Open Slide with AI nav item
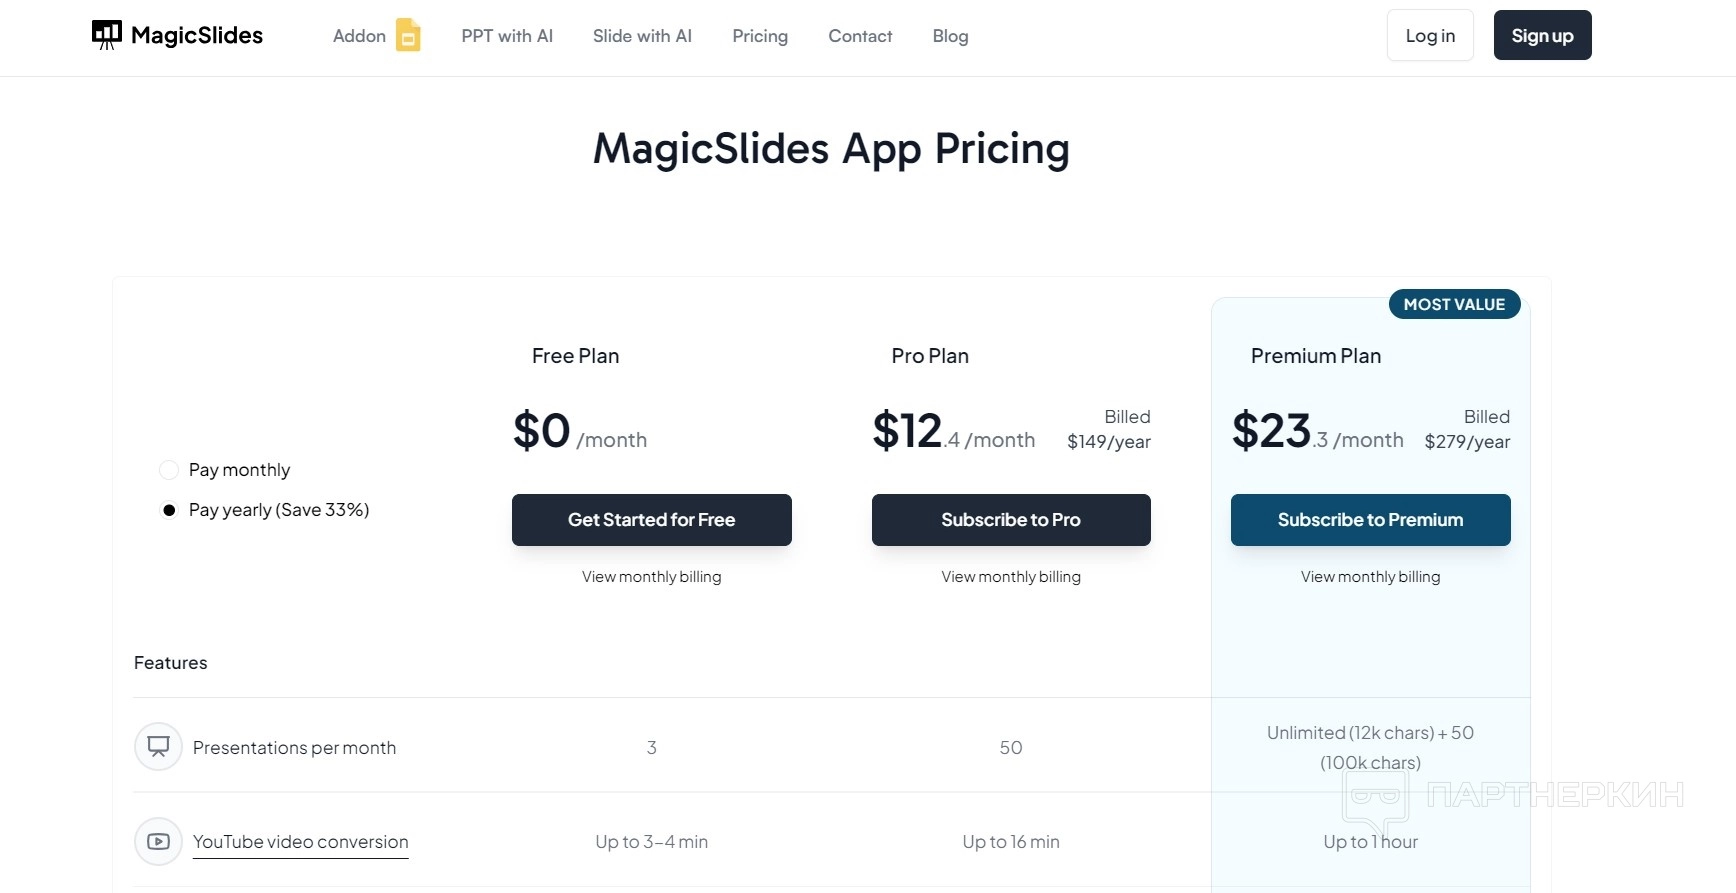The height and width of the screenshot is (893, 1736). pyautogui.click(x=642, y=36)
